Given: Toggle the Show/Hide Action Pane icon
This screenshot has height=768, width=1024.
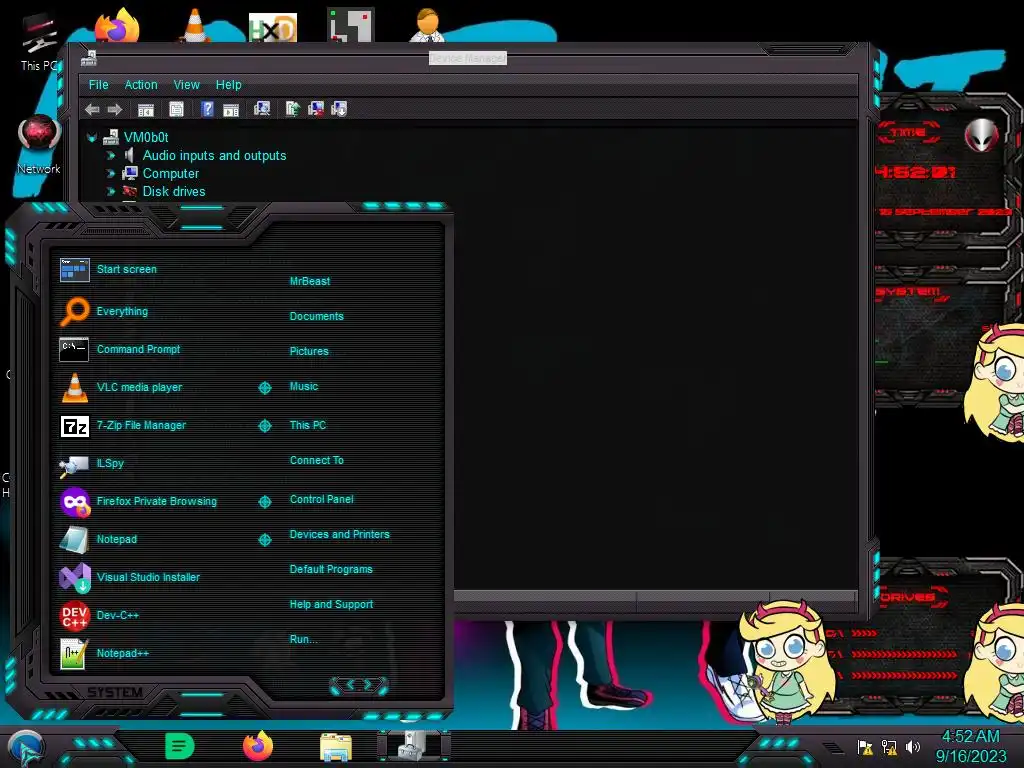Looking at the screenshot, I should point(231,109).
